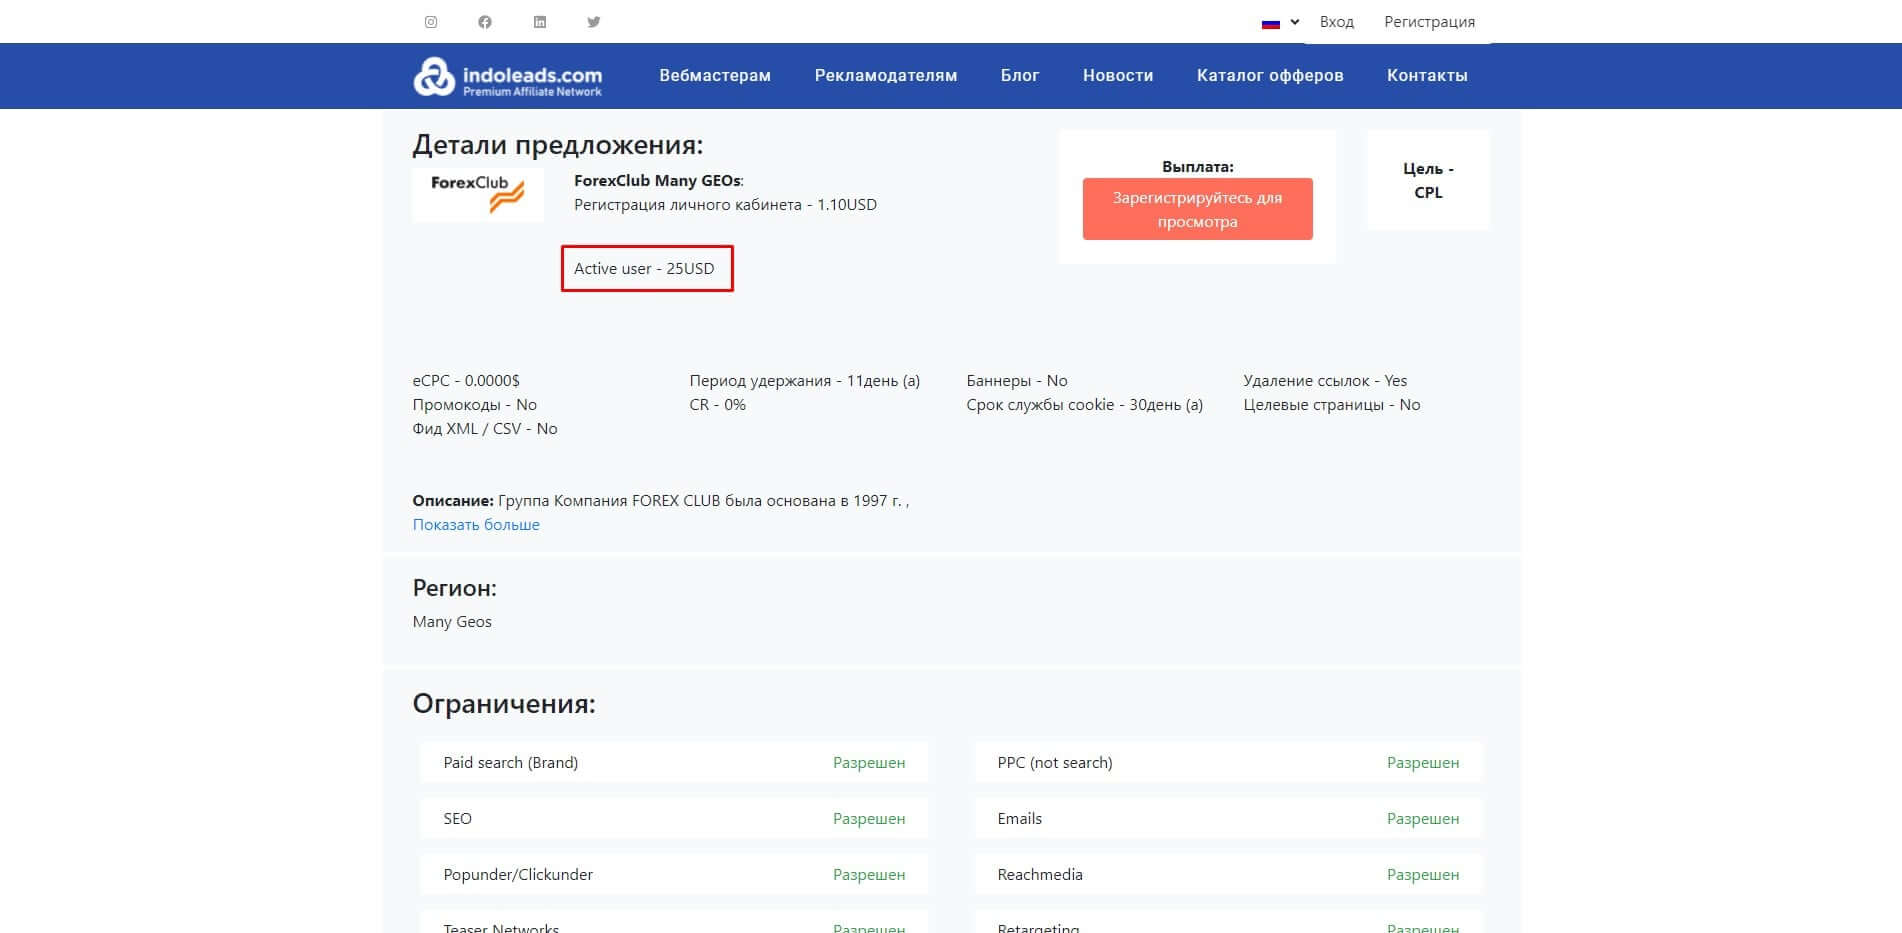Viewport: 1902px width, 933px height.
Task: Click the Период удержания - 11день text
Action: (x=805, y=381)
